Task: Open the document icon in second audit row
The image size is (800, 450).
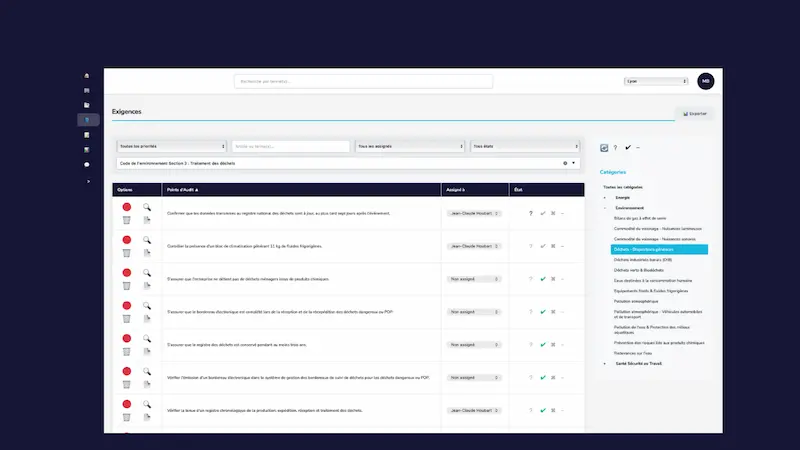Action: point(146,253)
